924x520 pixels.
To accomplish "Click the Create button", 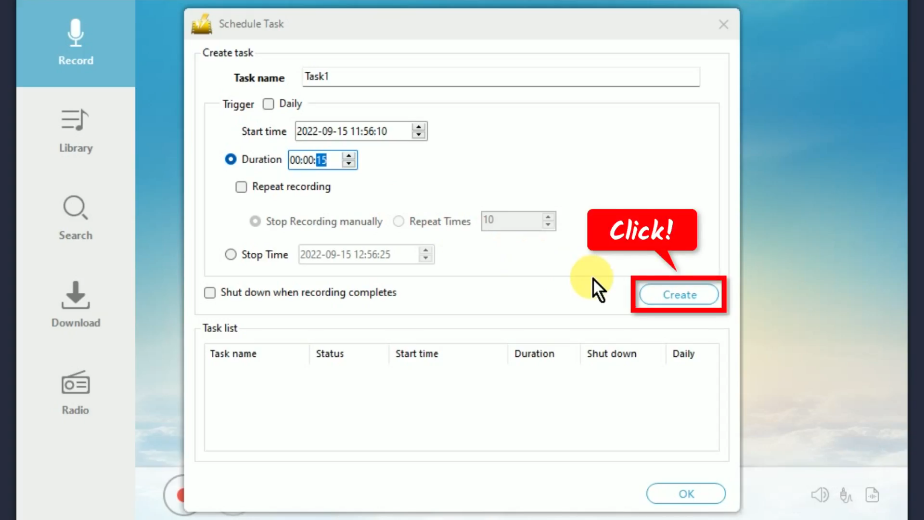I will pyautogui.click(x=679, y=295).
